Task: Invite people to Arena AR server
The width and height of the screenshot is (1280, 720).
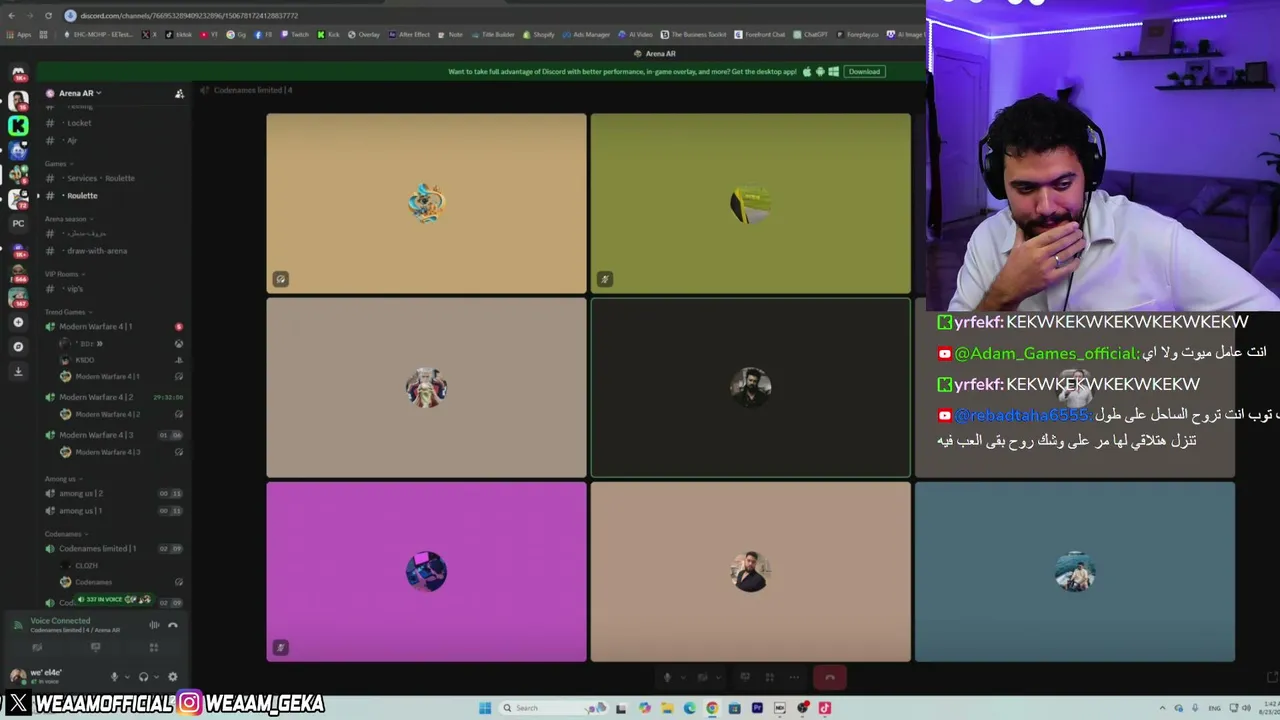Action: 179,93
